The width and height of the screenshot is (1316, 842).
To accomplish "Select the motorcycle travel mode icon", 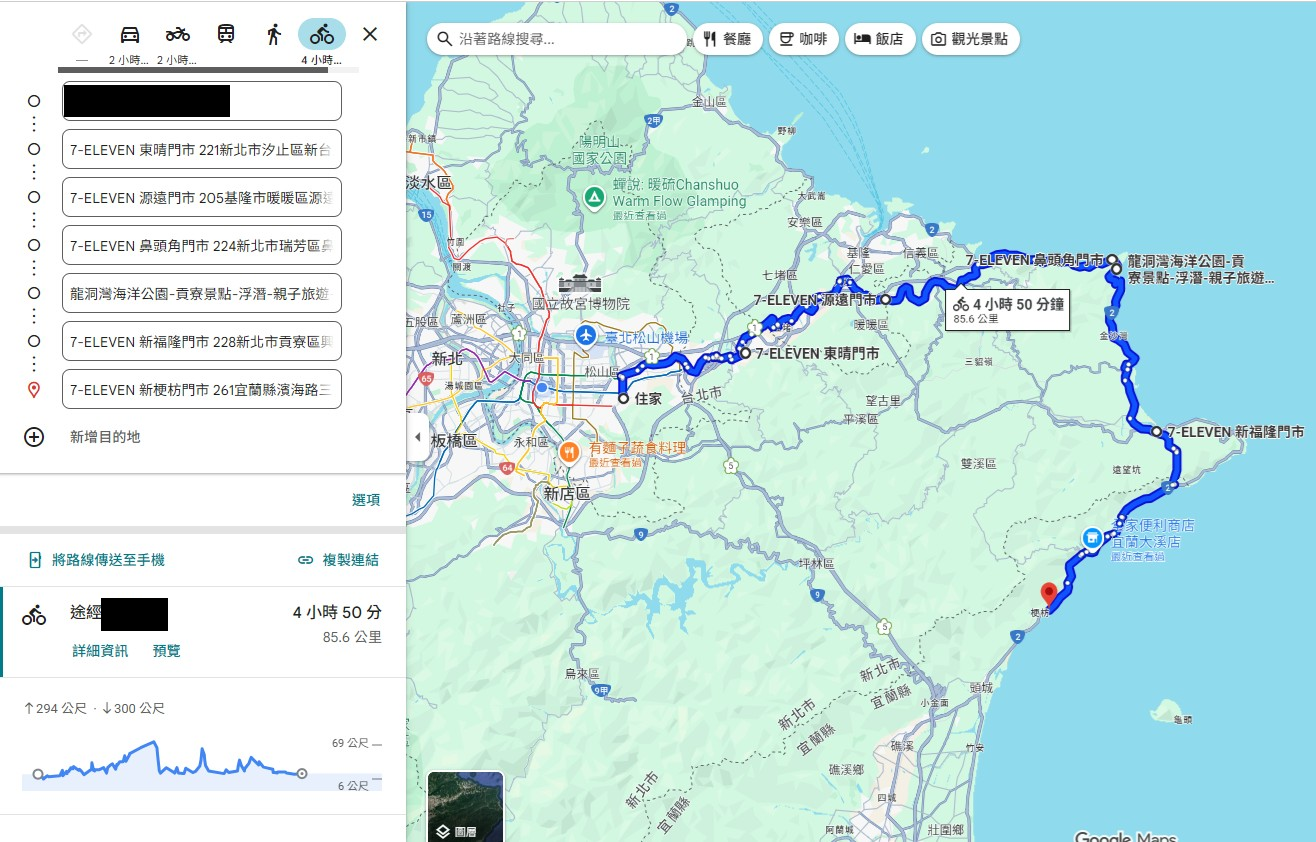I will [178, 35].
